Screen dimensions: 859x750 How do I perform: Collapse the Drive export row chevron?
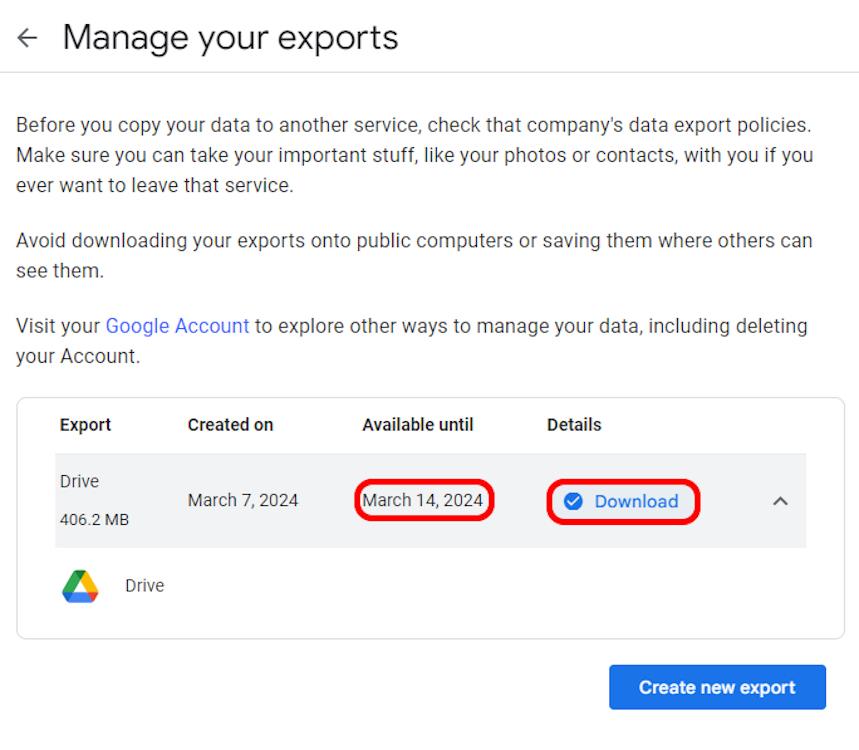(x=780, y=501)
